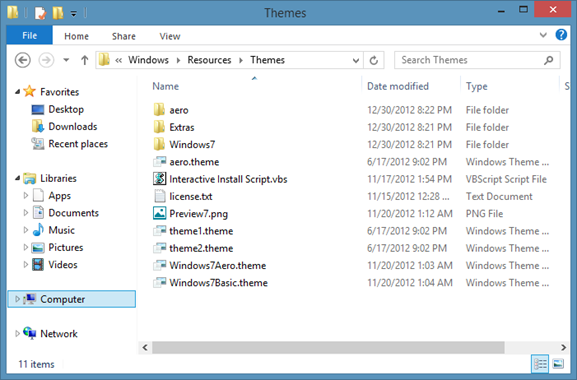This screenshot has height=380, width=577.
Task: Expand the Music library node
Action: [x=26, y=230]
